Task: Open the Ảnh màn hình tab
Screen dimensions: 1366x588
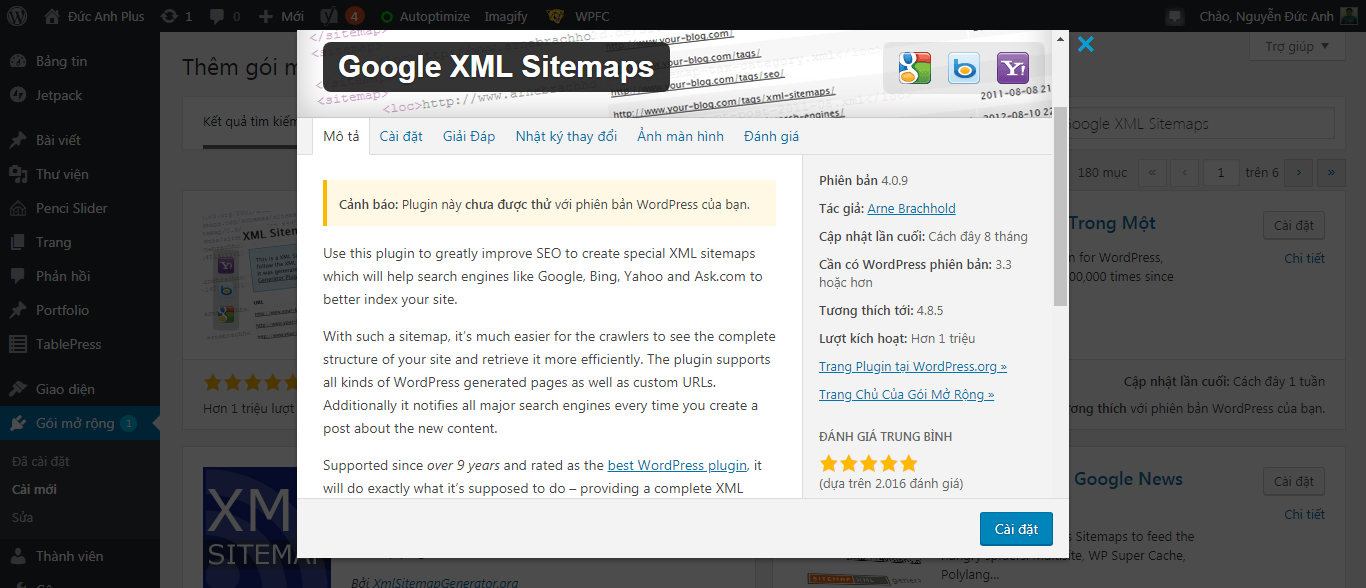Action: coord(680,136)
